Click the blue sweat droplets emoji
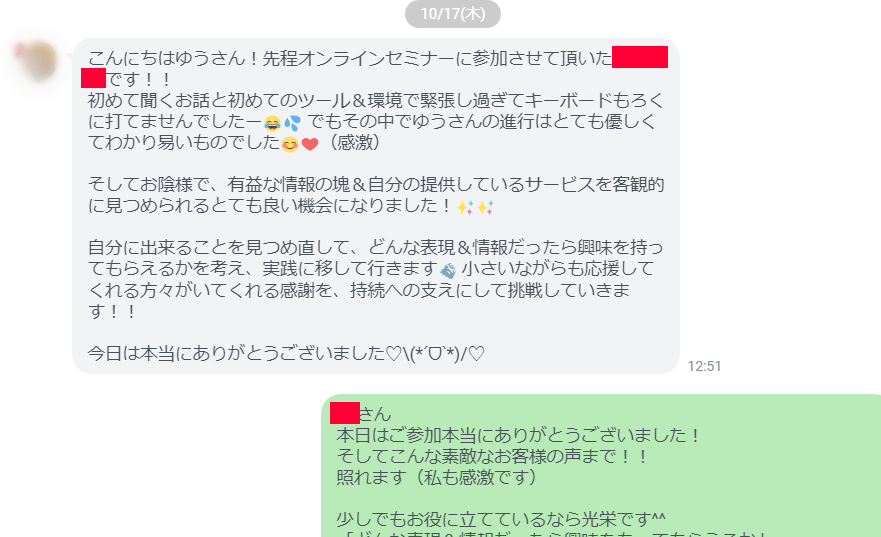Viewport: 881px width, 537px height. pyautogui.click(x=292, y=122)
